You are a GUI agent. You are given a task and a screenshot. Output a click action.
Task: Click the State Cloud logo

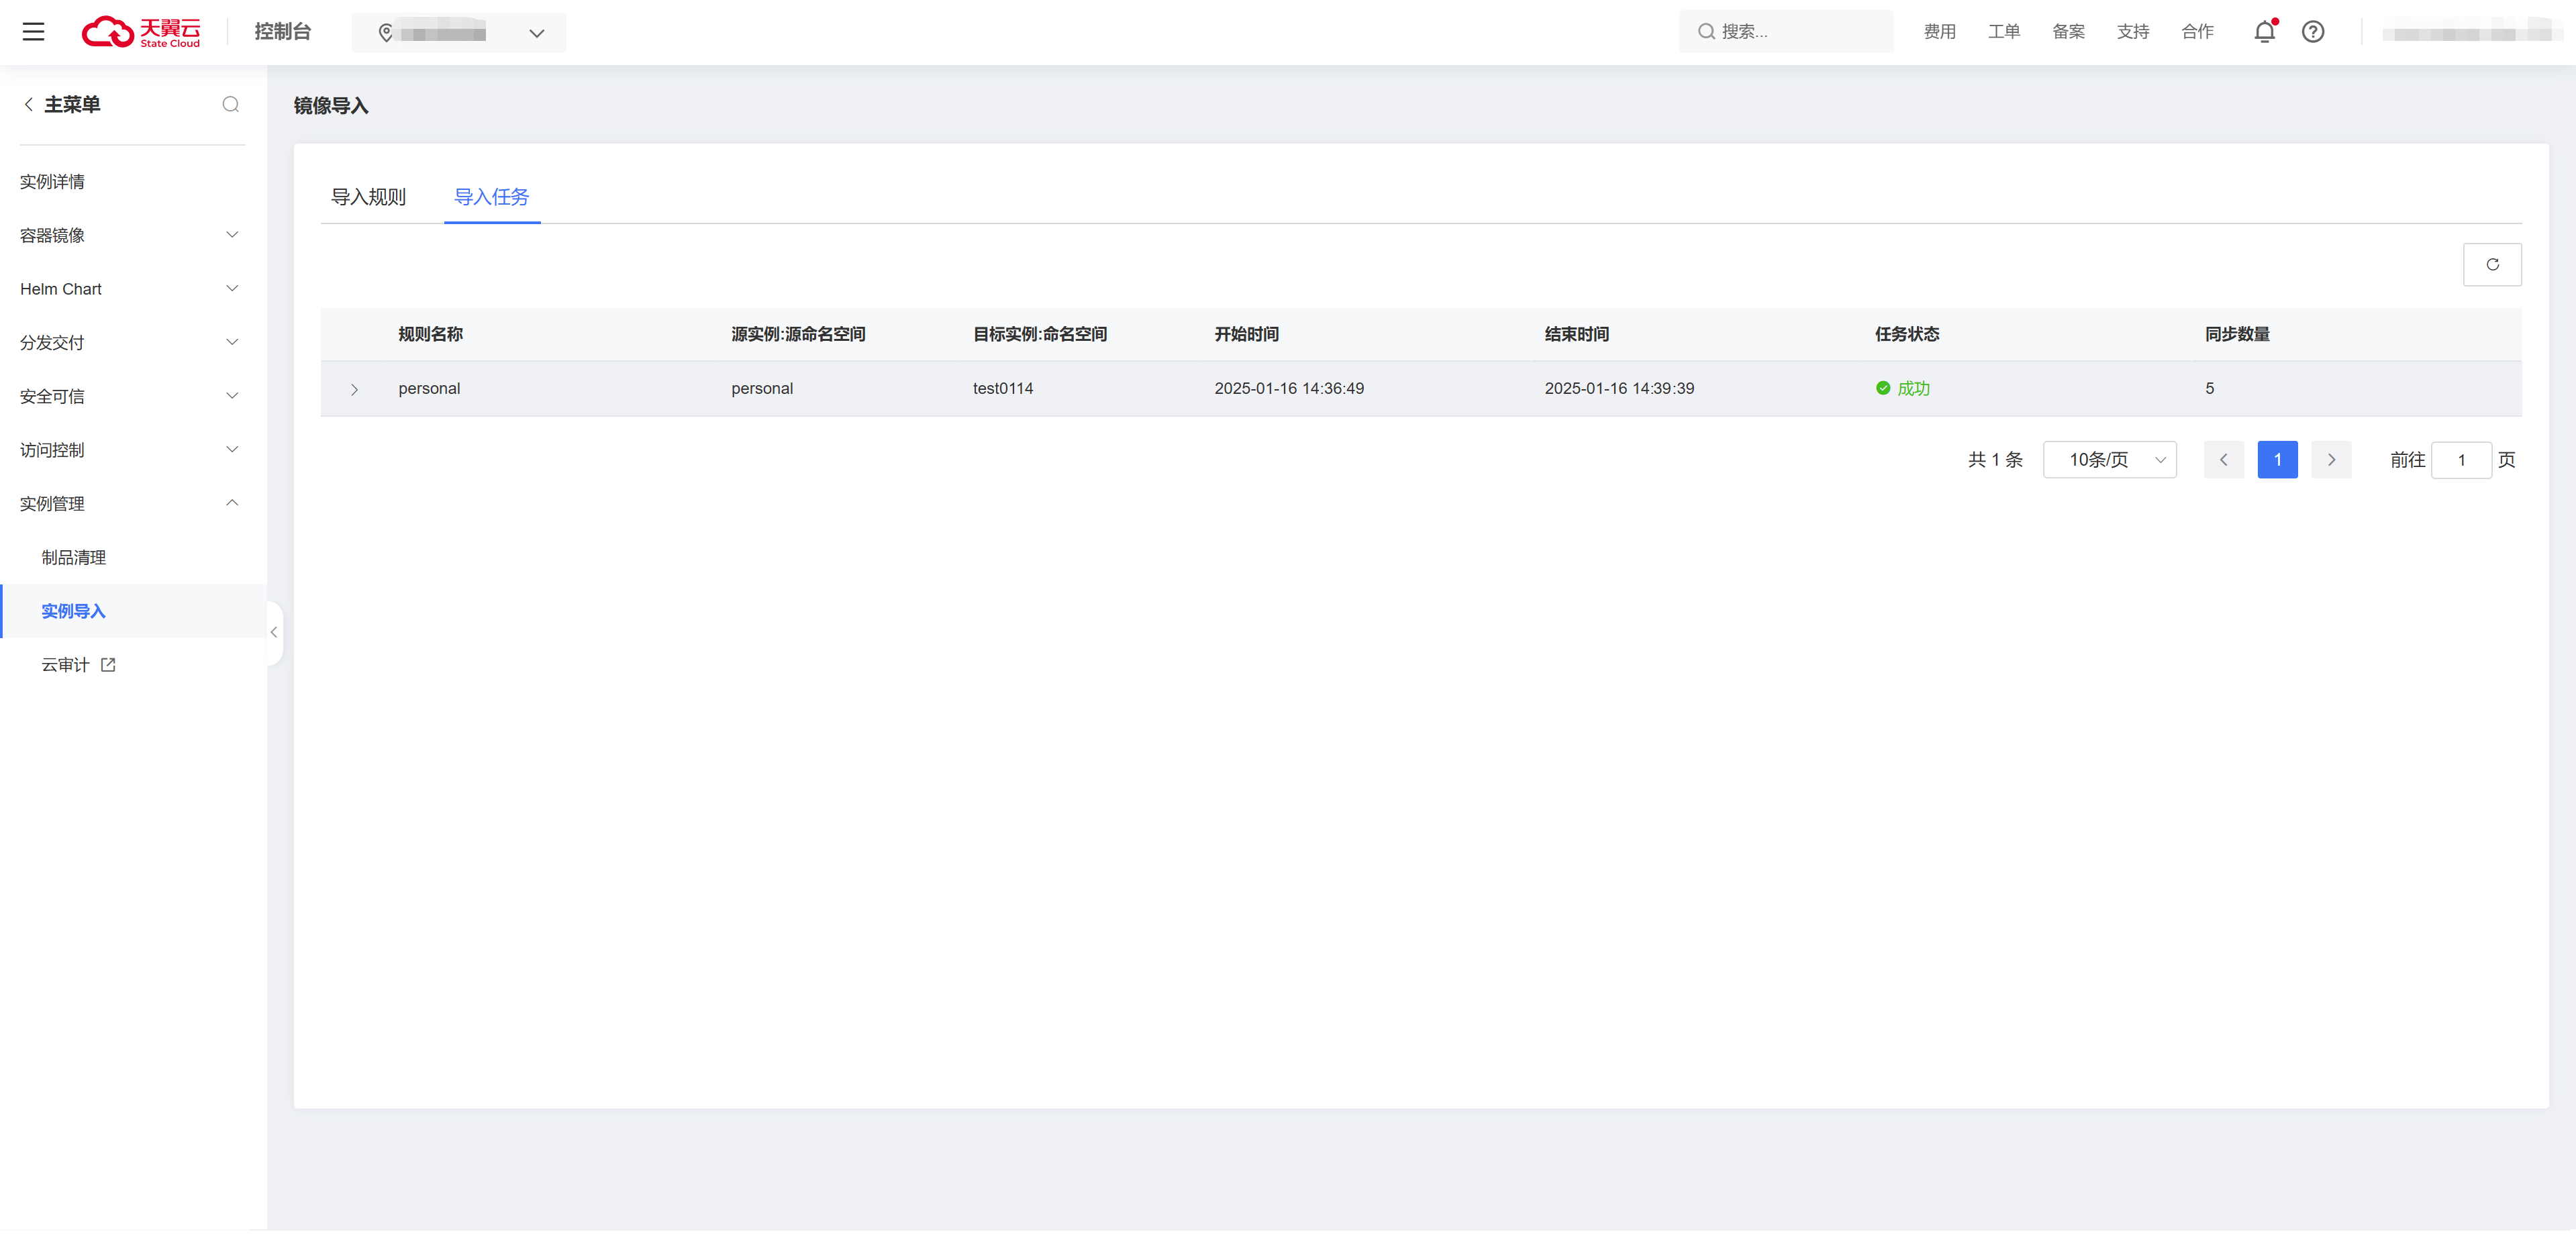(x=141, y=32)
